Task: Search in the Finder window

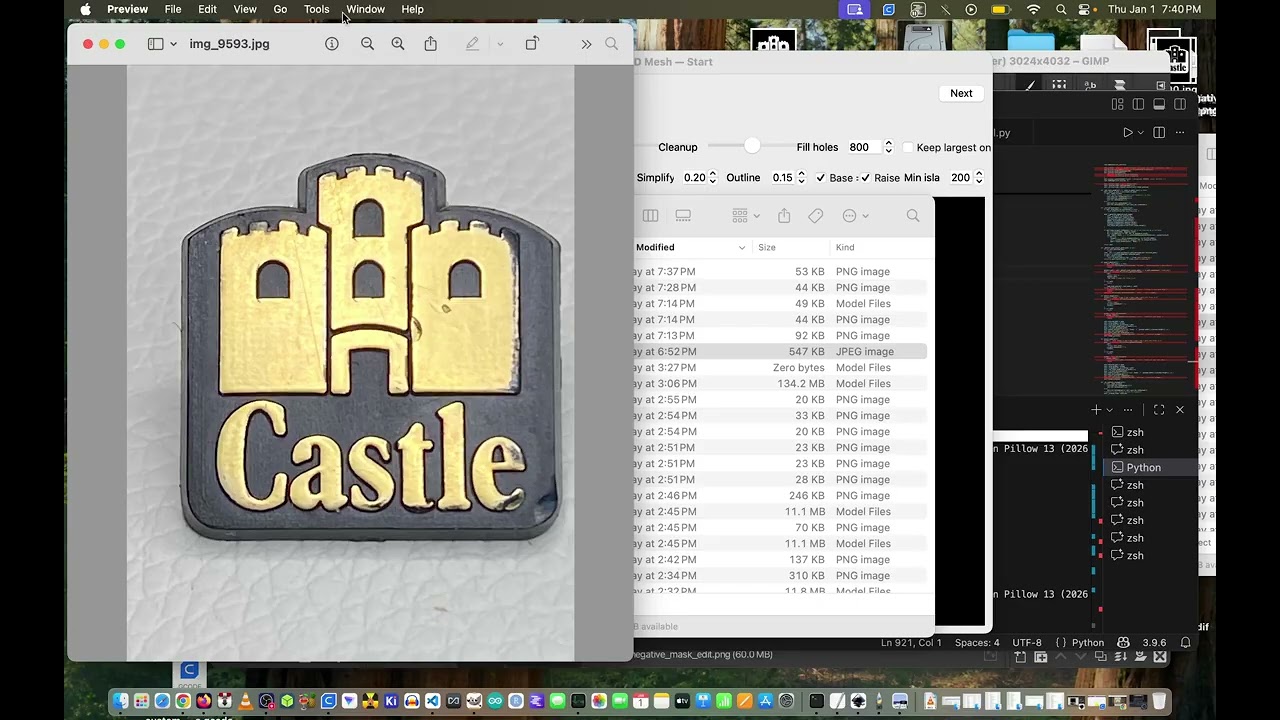Action: [x=913, y=216]
